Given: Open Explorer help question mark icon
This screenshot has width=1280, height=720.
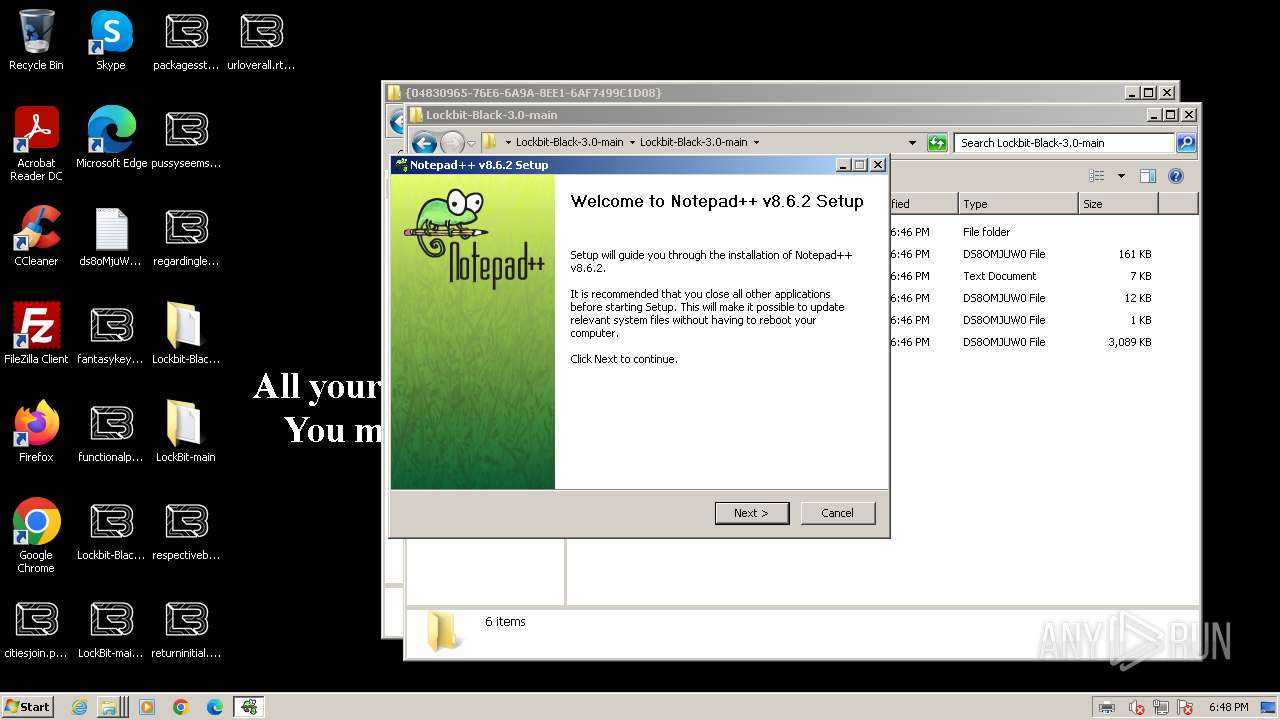Looking at the screenshot, I should pyautogui.click(x=1176, y=176).
